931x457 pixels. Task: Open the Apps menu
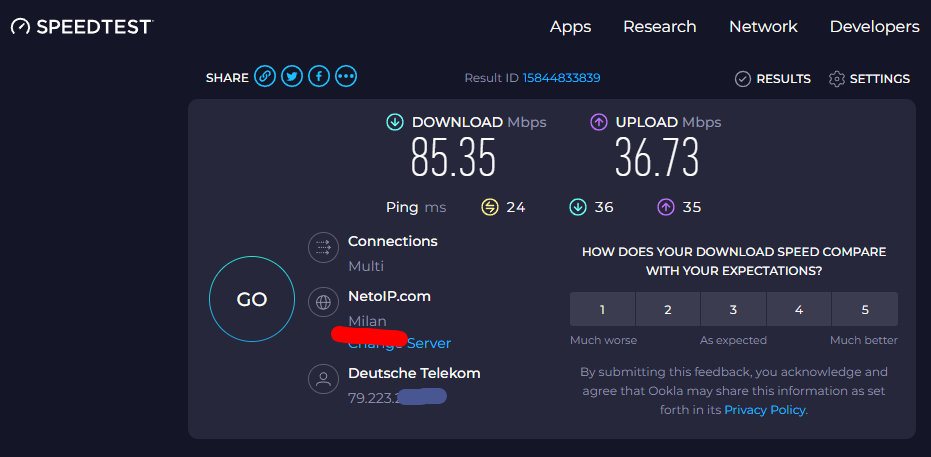(x=571, y=27)
